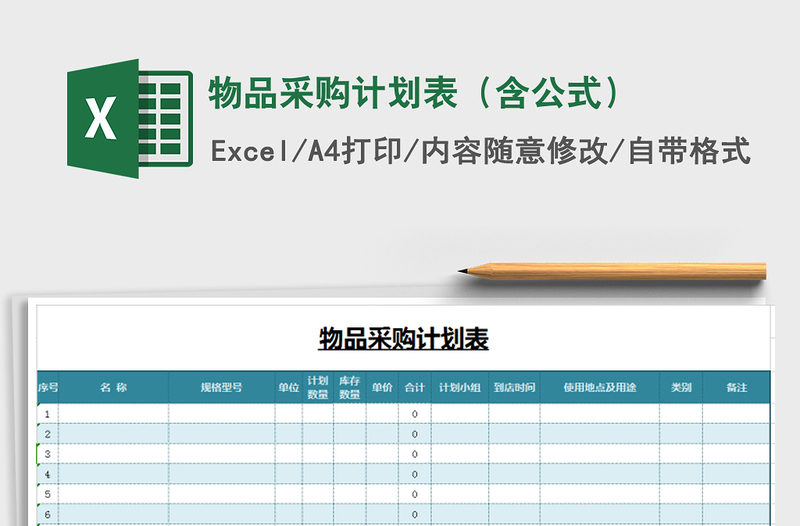Click the 规格型号 header cell

221,387
